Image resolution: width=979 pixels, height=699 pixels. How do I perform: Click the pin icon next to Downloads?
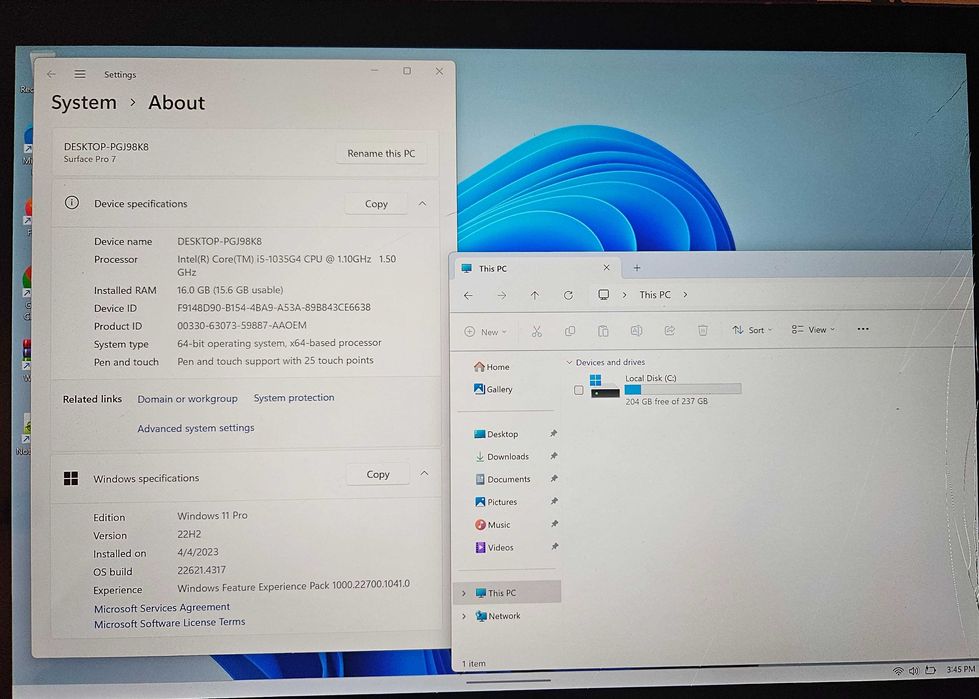553,456
